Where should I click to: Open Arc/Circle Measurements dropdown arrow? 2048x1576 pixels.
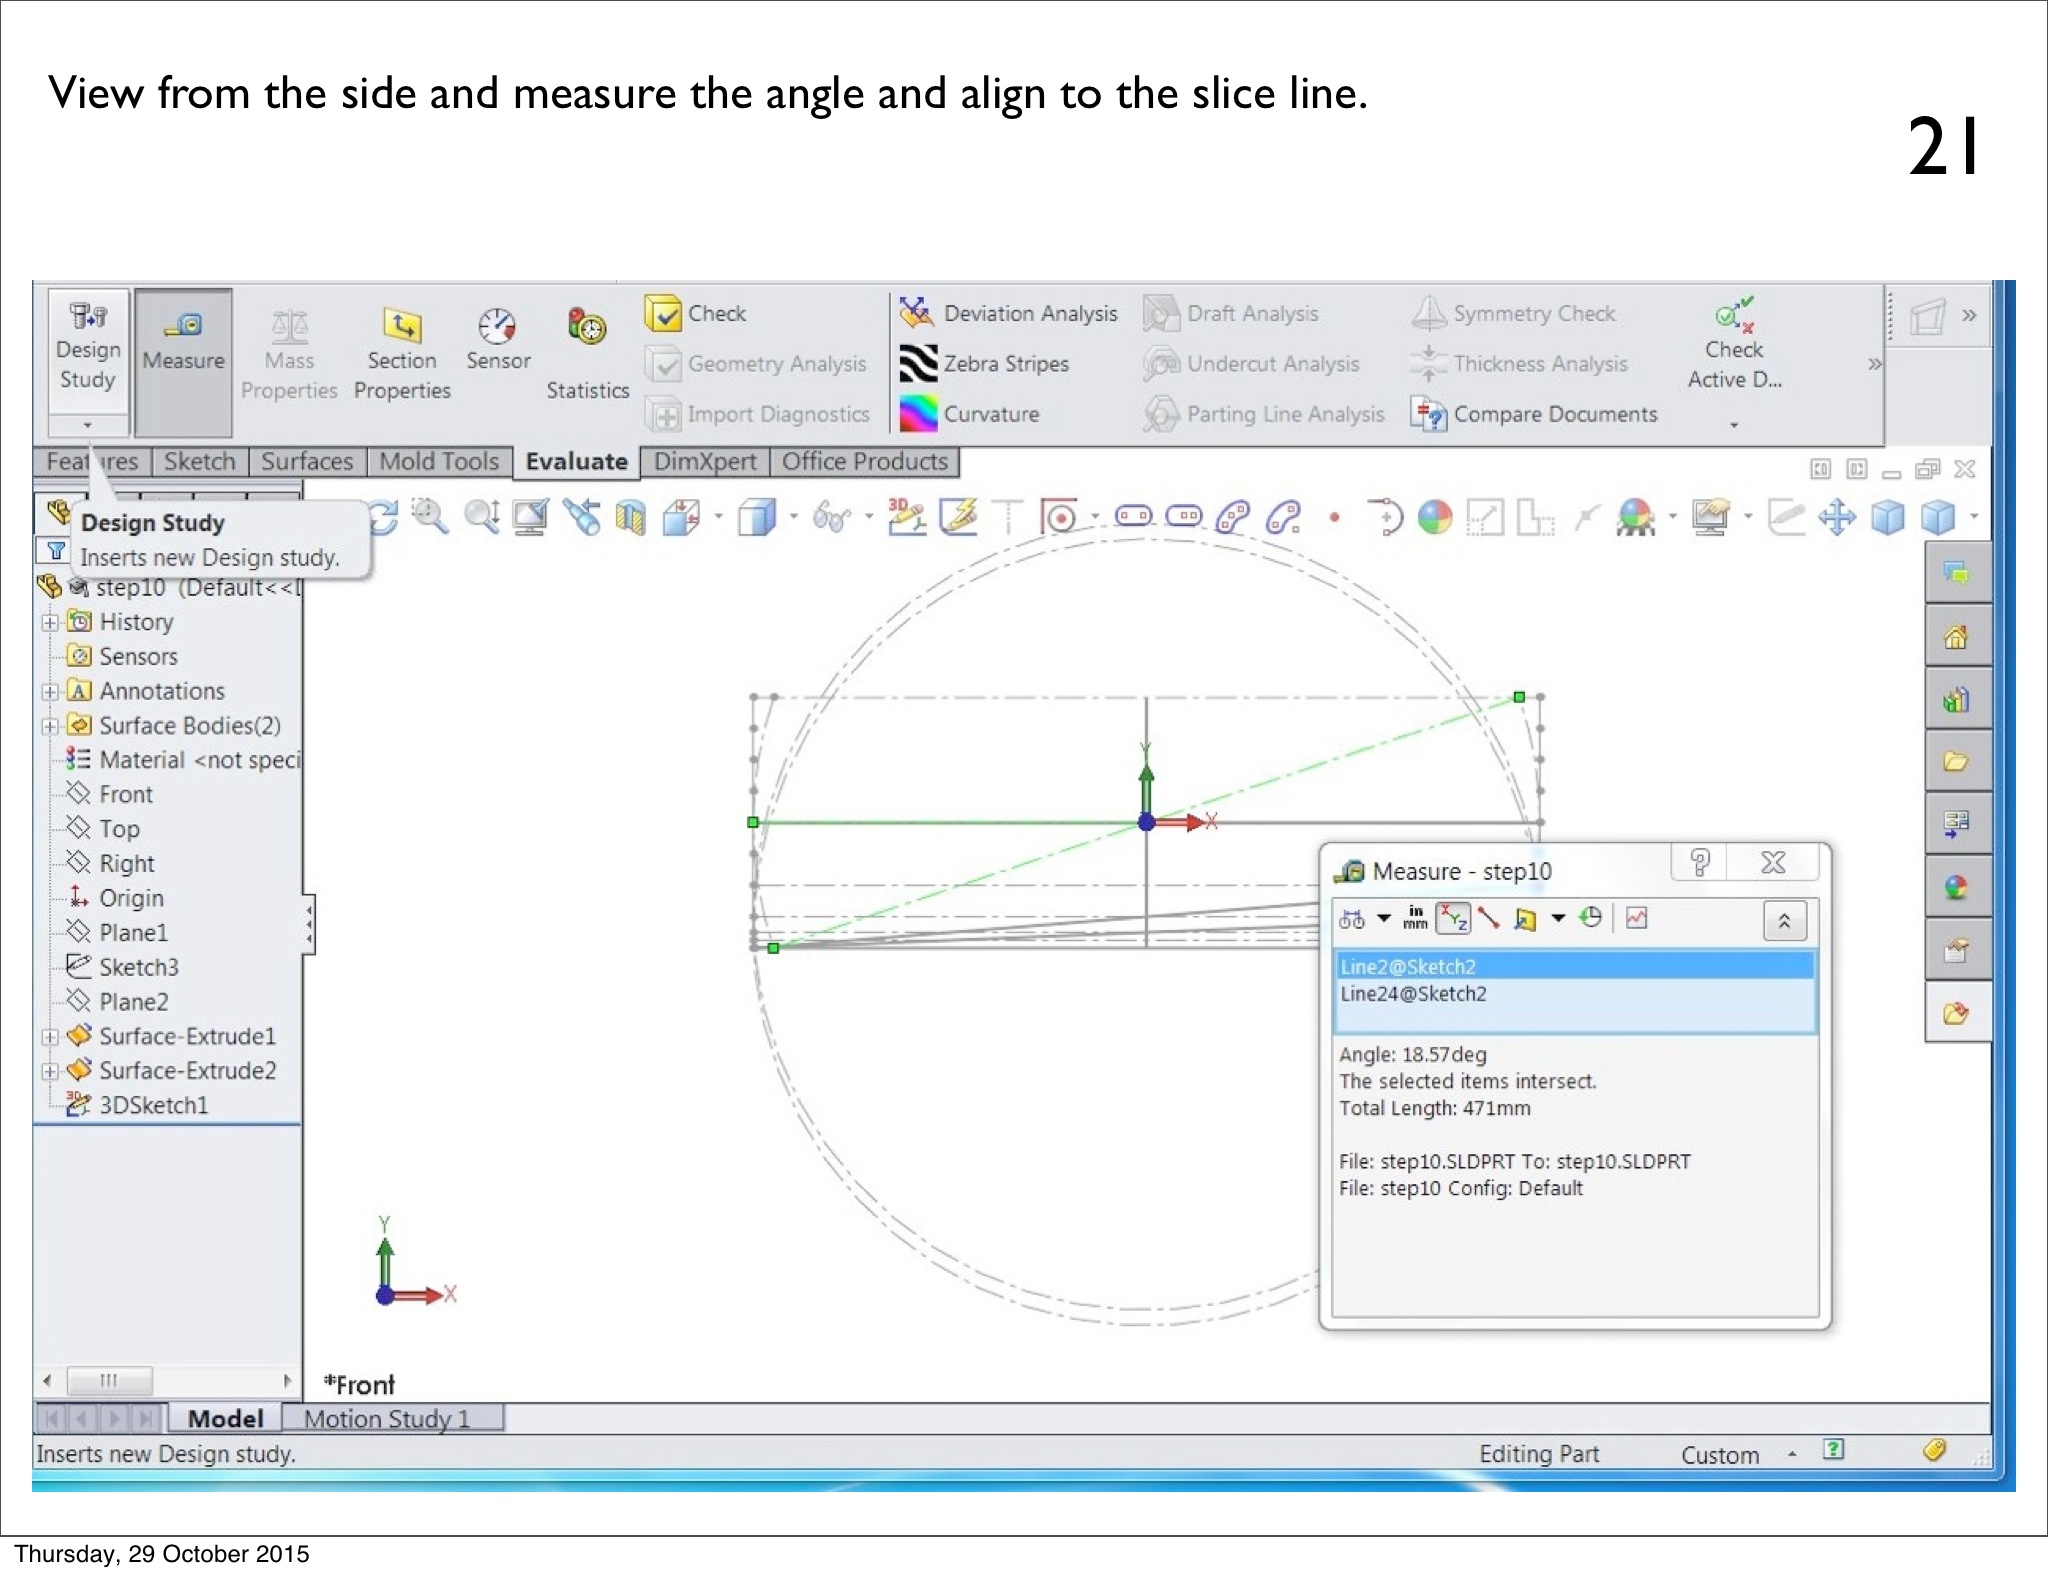pyautogui.click(x=1384, y=918)
